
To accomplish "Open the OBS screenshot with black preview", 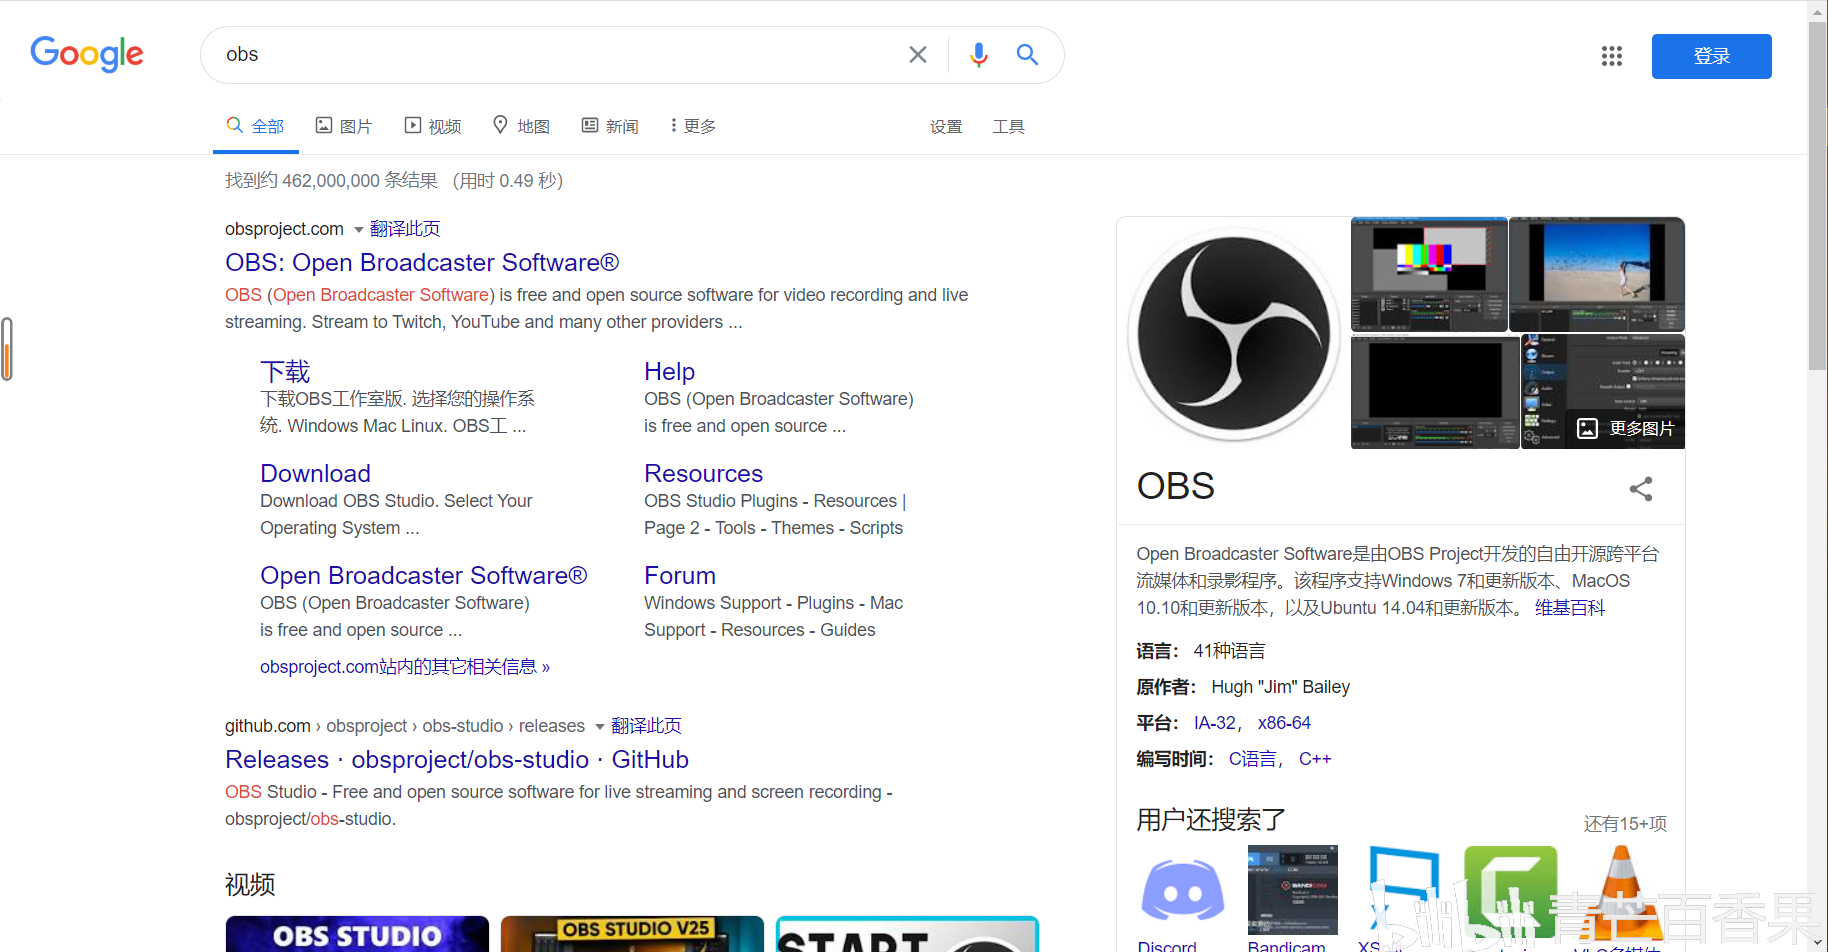I will (1435, 392).
